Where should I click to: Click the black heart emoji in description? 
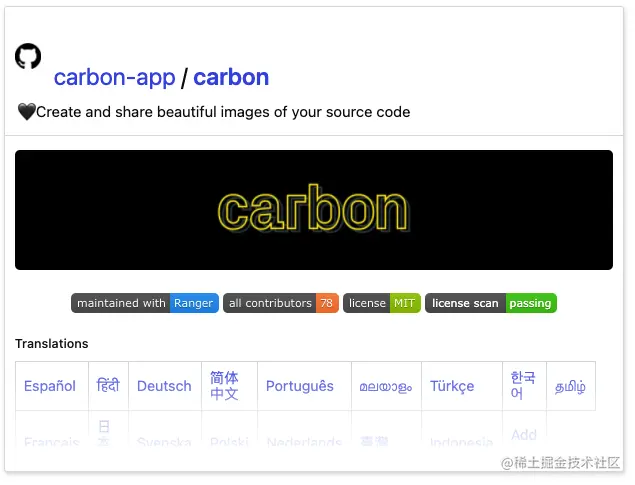point(27,112)
